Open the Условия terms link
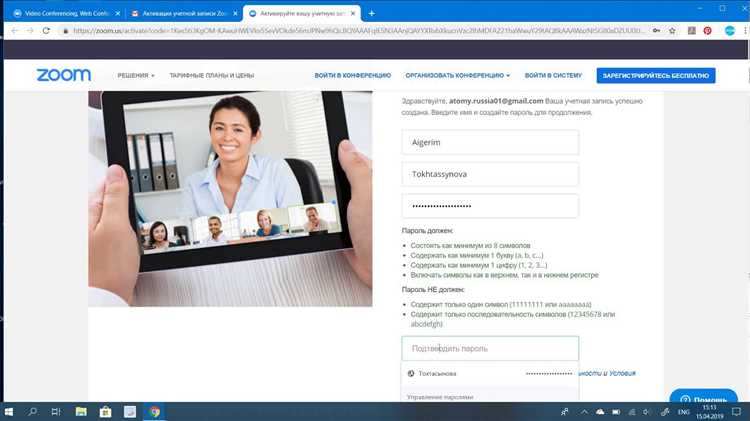This screenshot has width=750, height=421. (x=622, y=373)
